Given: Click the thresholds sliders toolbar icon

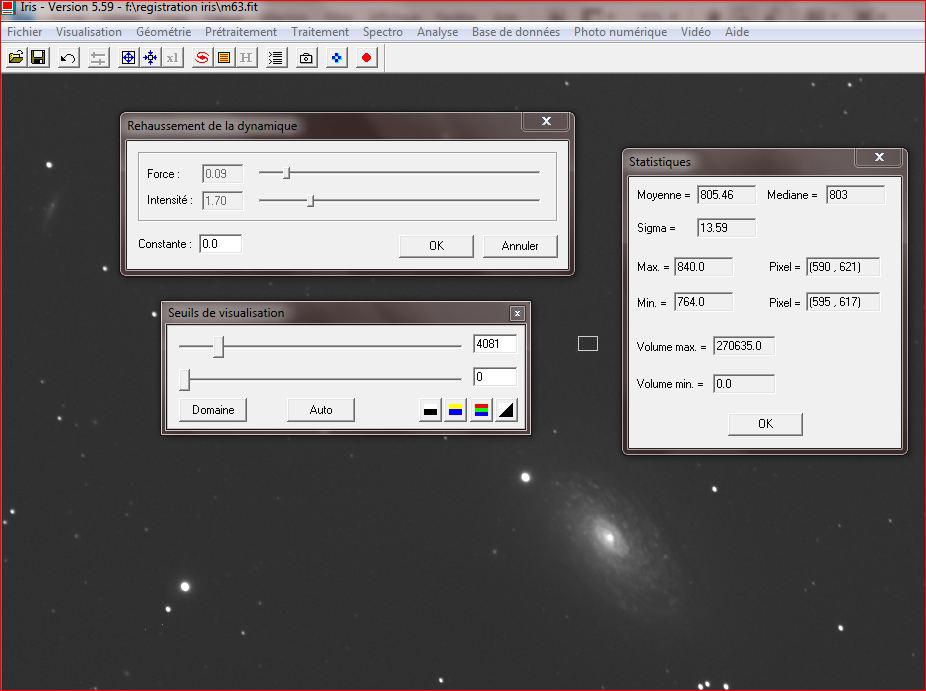Looking at the screenshot, I should point(99,58).
